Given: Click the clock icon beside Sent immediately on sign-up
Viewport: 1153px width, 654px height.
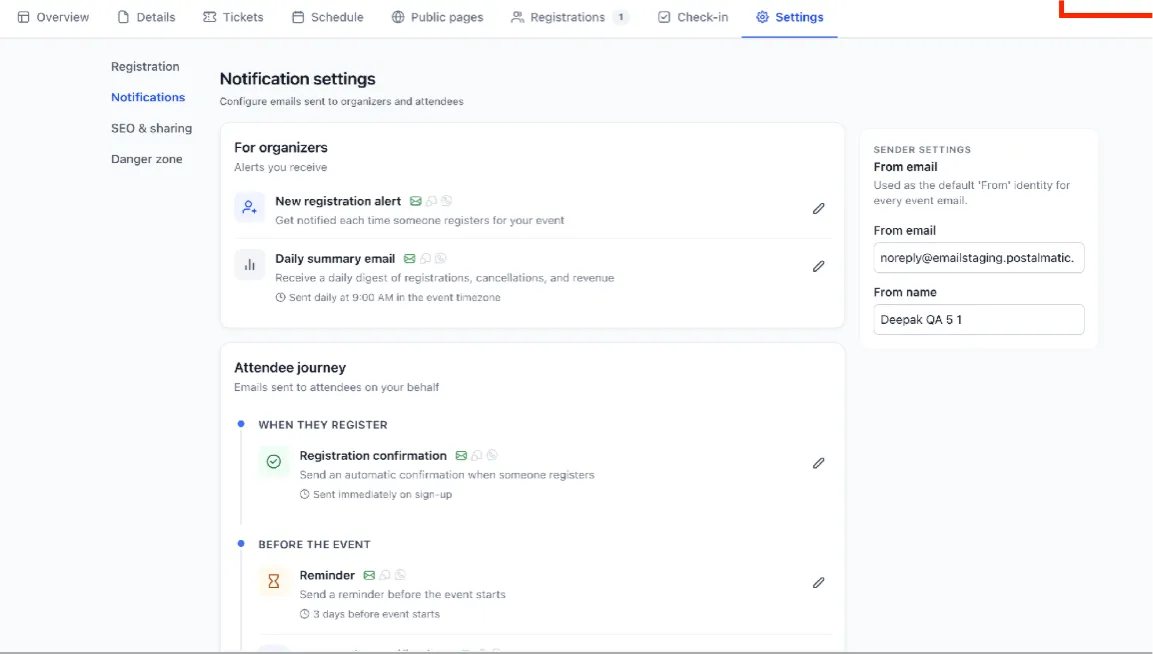Looking at the screenshot, I should pos(304,495).
